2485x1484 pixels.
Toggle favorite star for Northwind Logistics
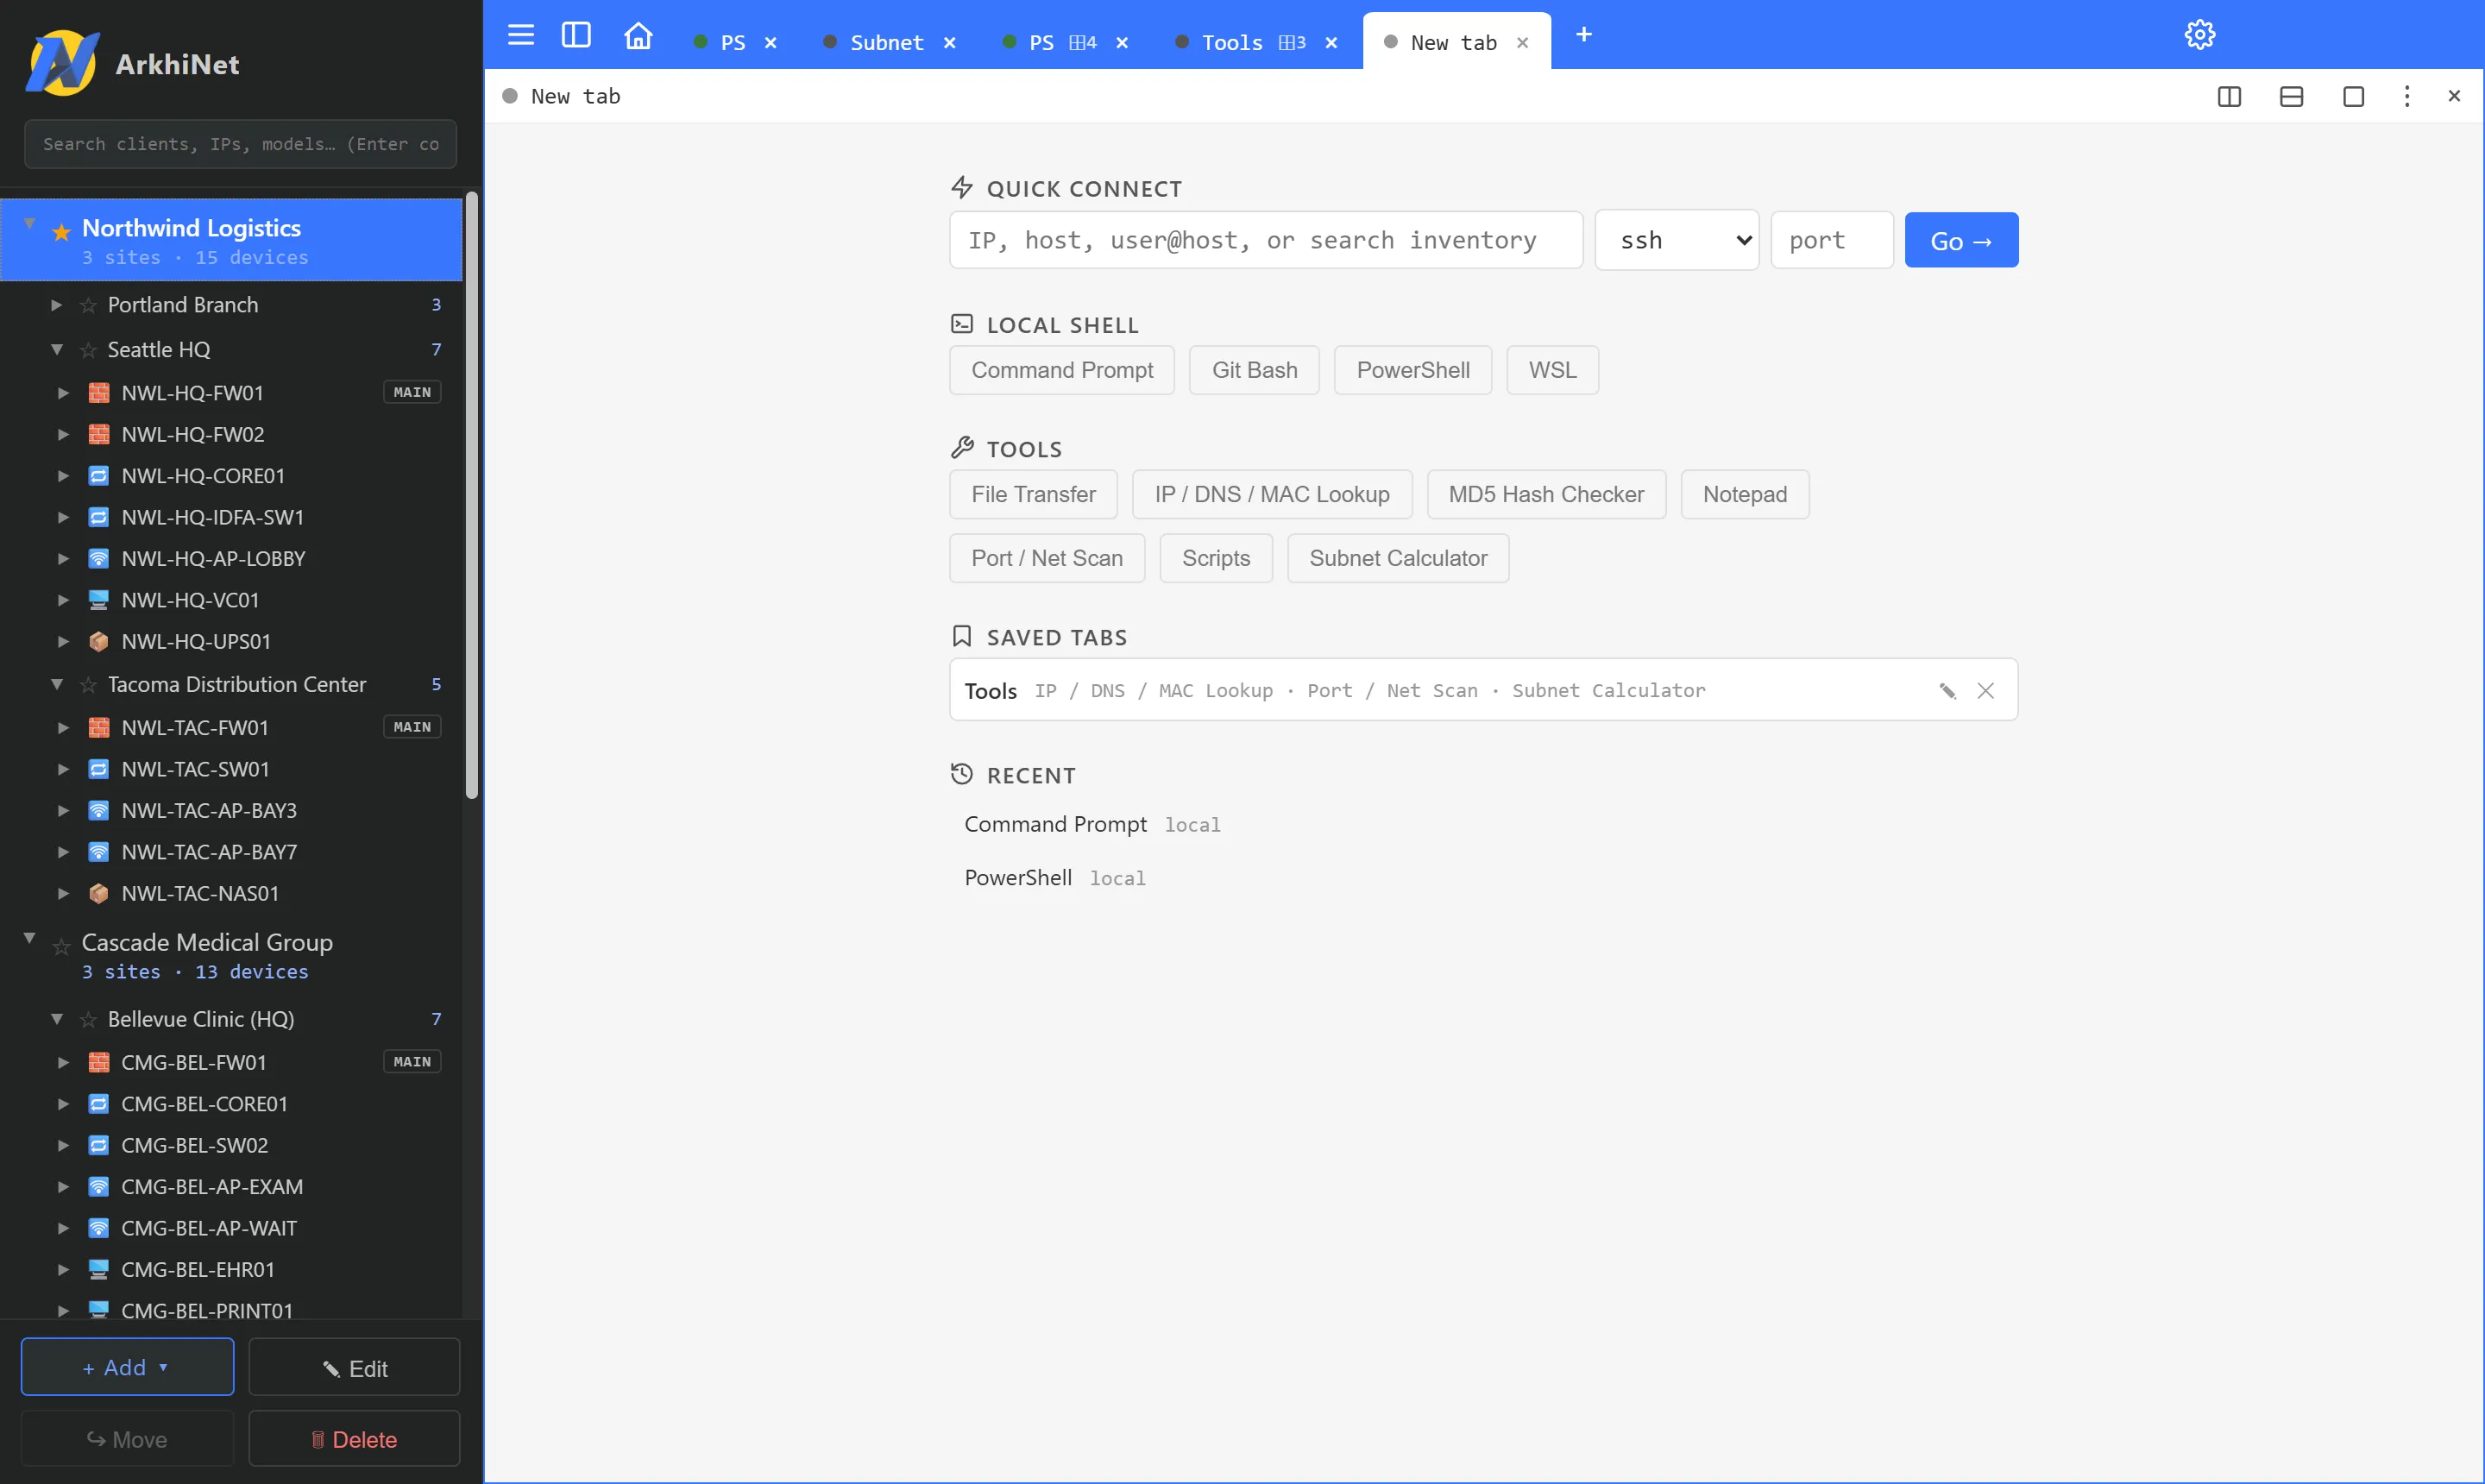[x=61, y=232]
